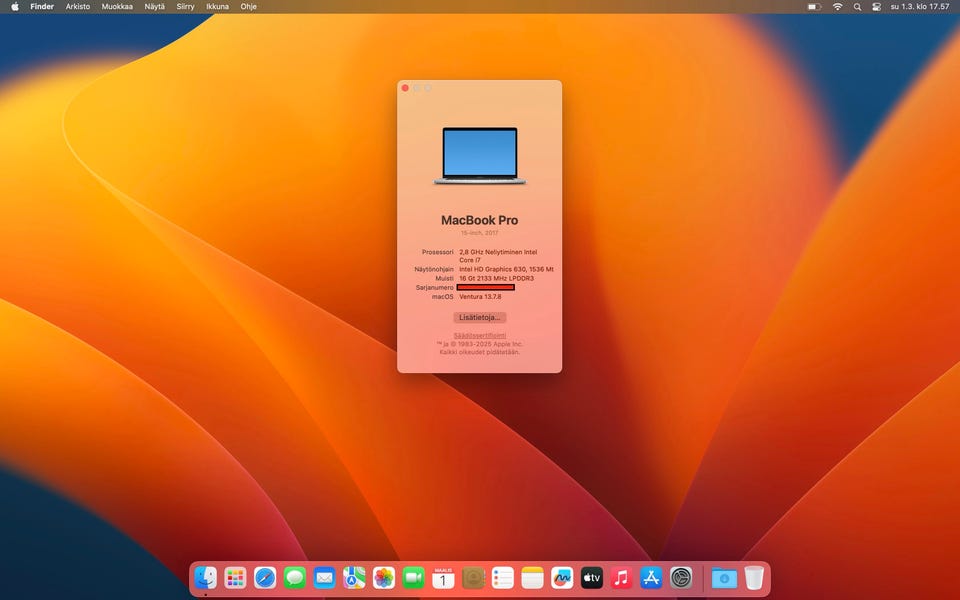Launch Safari from the dock
Image resolution: width=960 pixels, height=600 pixels.
tap(265, 577)
